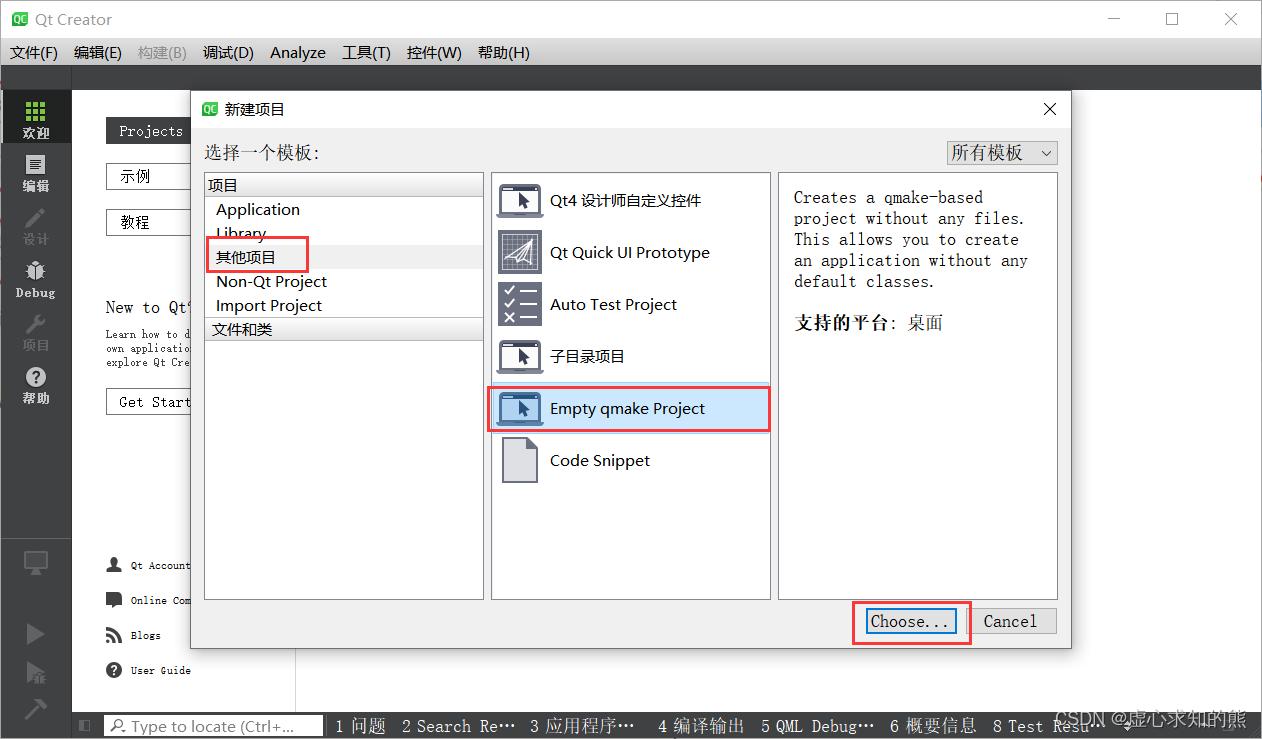
Task: Click the 教程 button
Action: click(x=148, y=222)
